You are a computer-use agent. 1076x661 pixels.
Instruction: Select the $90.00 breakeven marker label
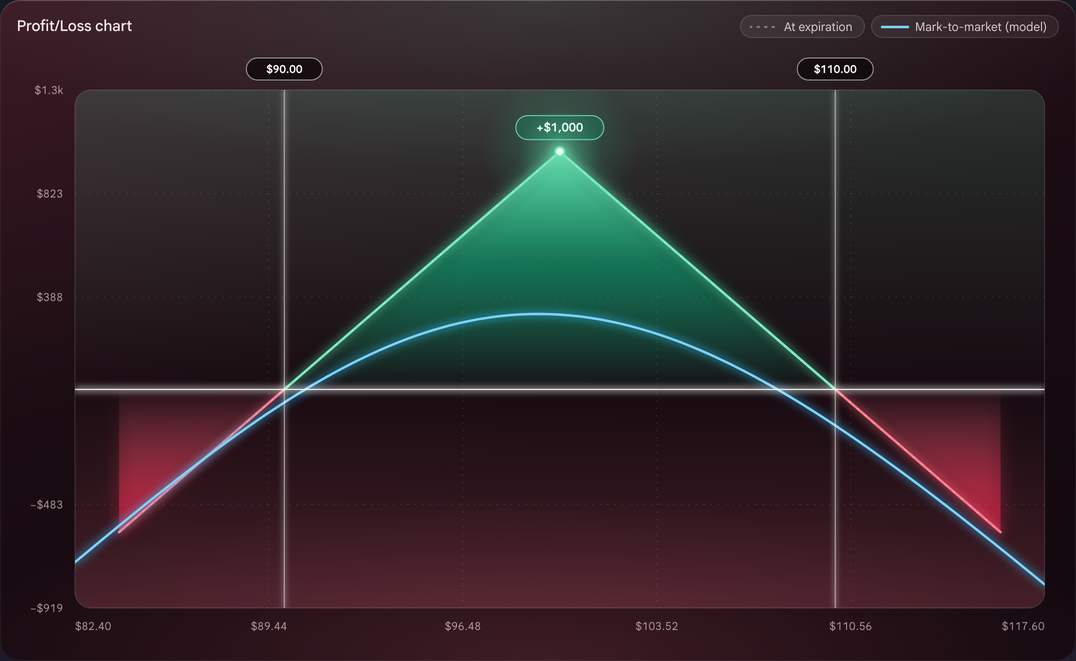(x=284, y=69)
